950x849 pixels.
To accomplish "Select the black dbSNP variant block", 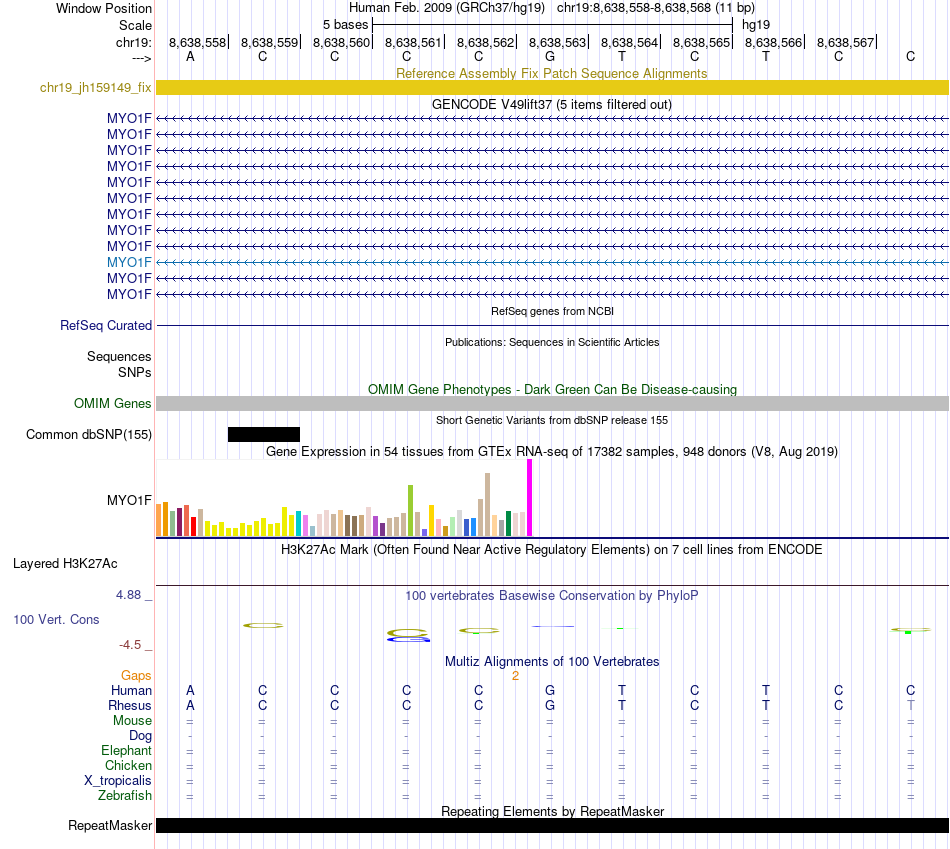I will point(264,434).
